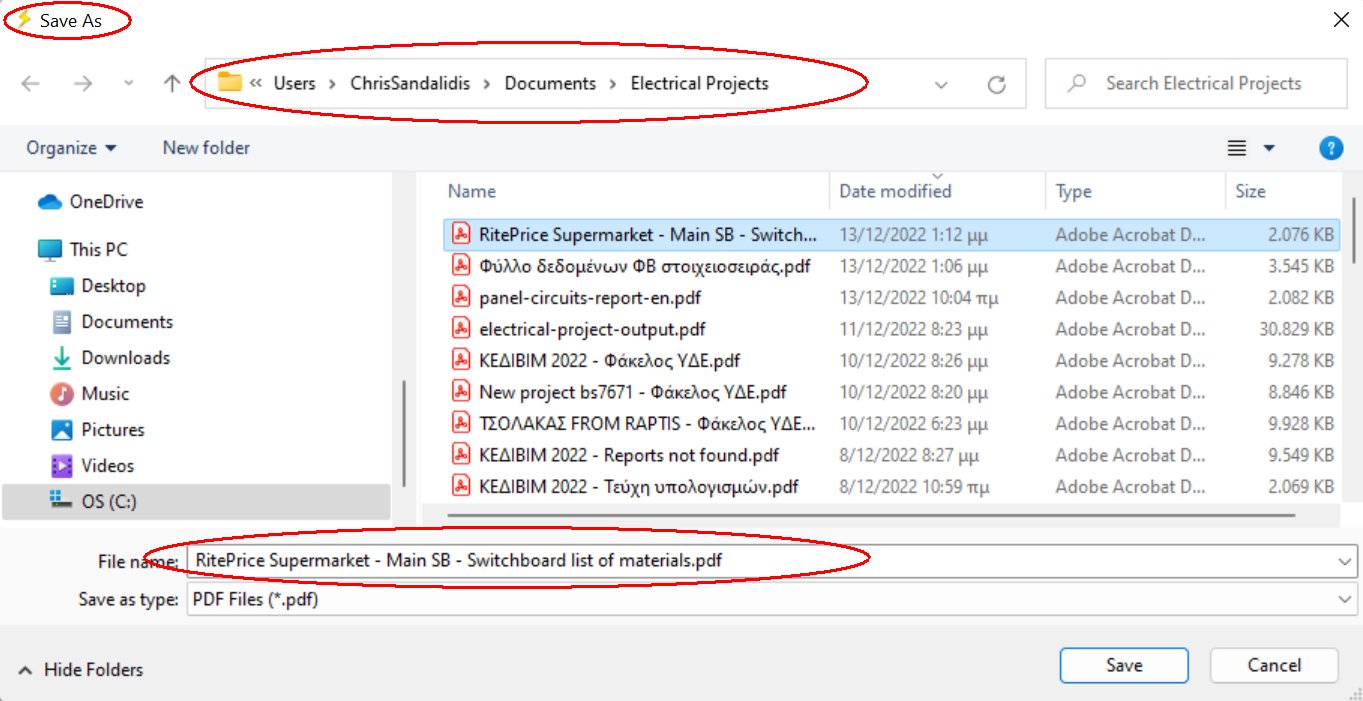Open the Help question mark icon
The width and height of the screenshot is (1363, 701).
(1330, 148)
